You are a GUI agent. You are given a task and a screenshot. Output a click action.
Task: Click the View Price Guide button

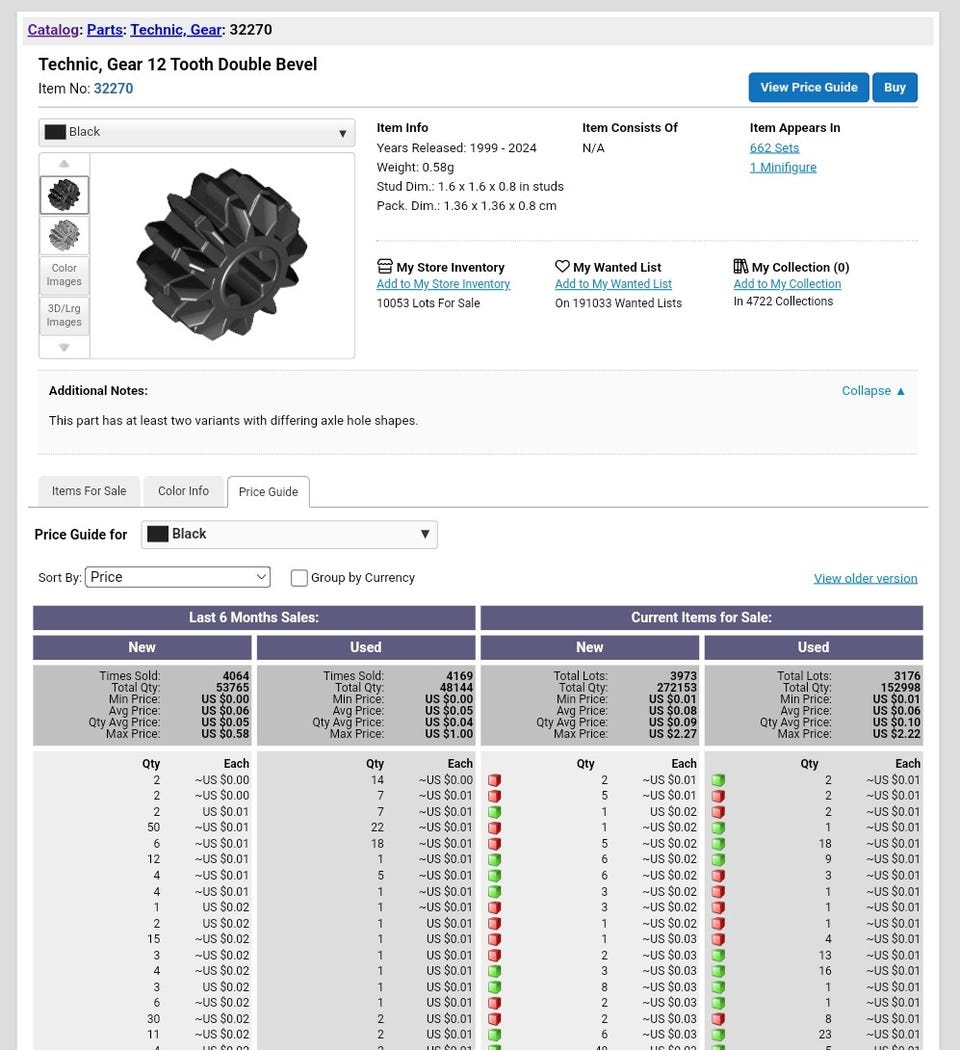pos(809,87)
